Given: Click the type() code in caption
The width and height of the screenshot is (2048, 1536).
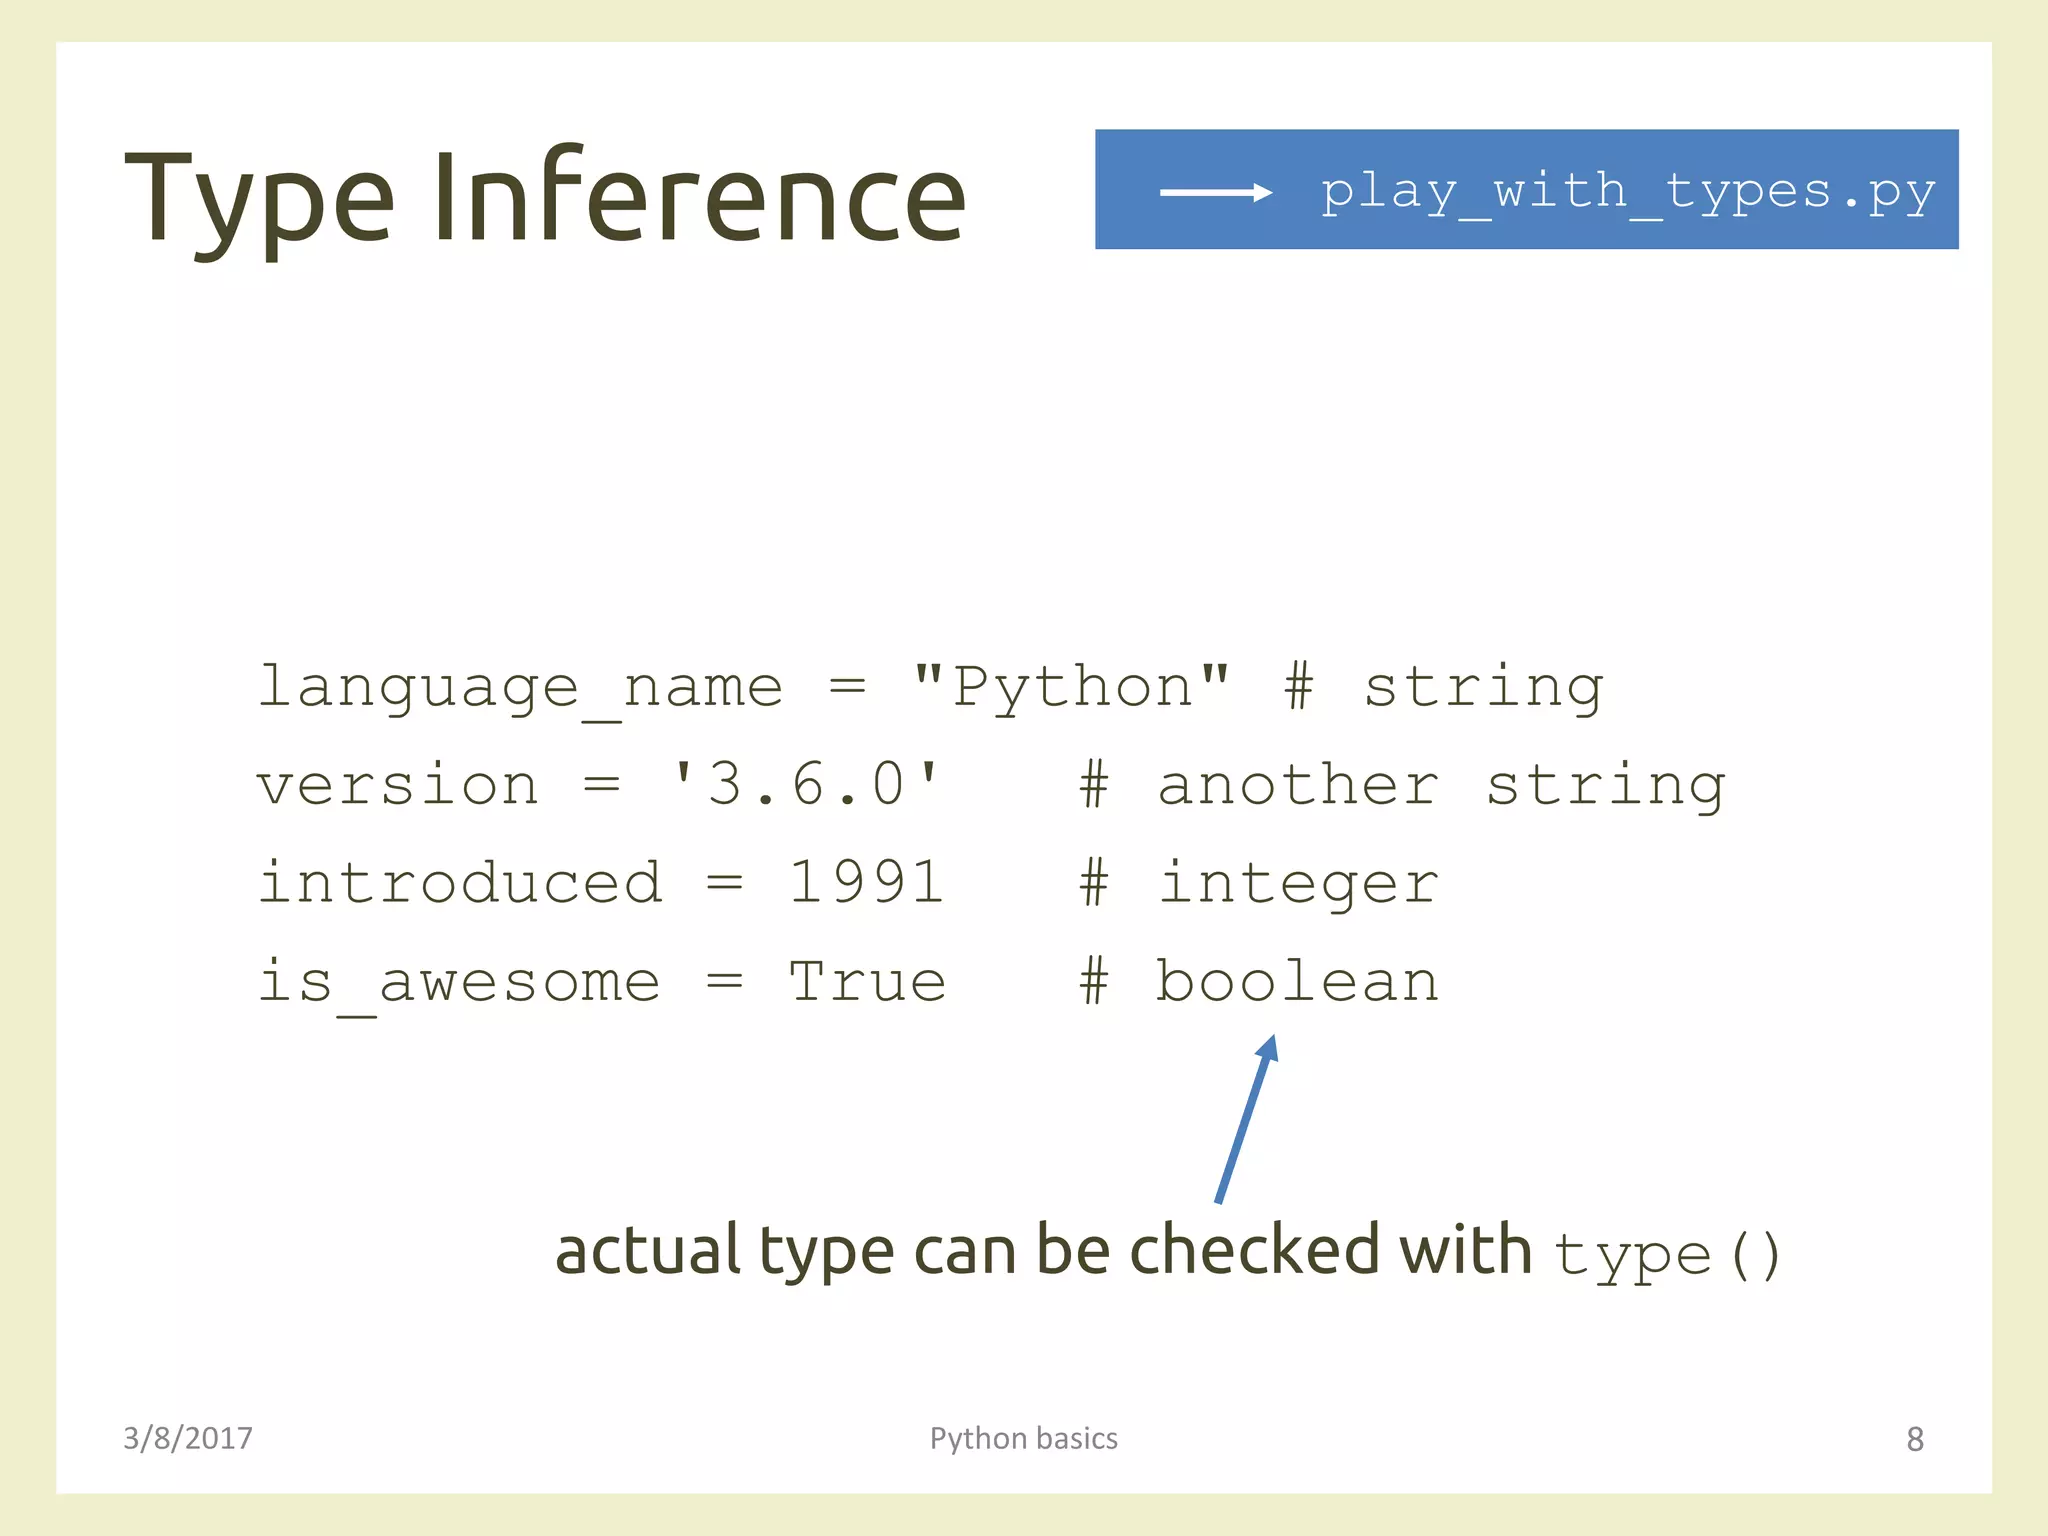Looking at the screenshot, I should tap(1667, 1255).
